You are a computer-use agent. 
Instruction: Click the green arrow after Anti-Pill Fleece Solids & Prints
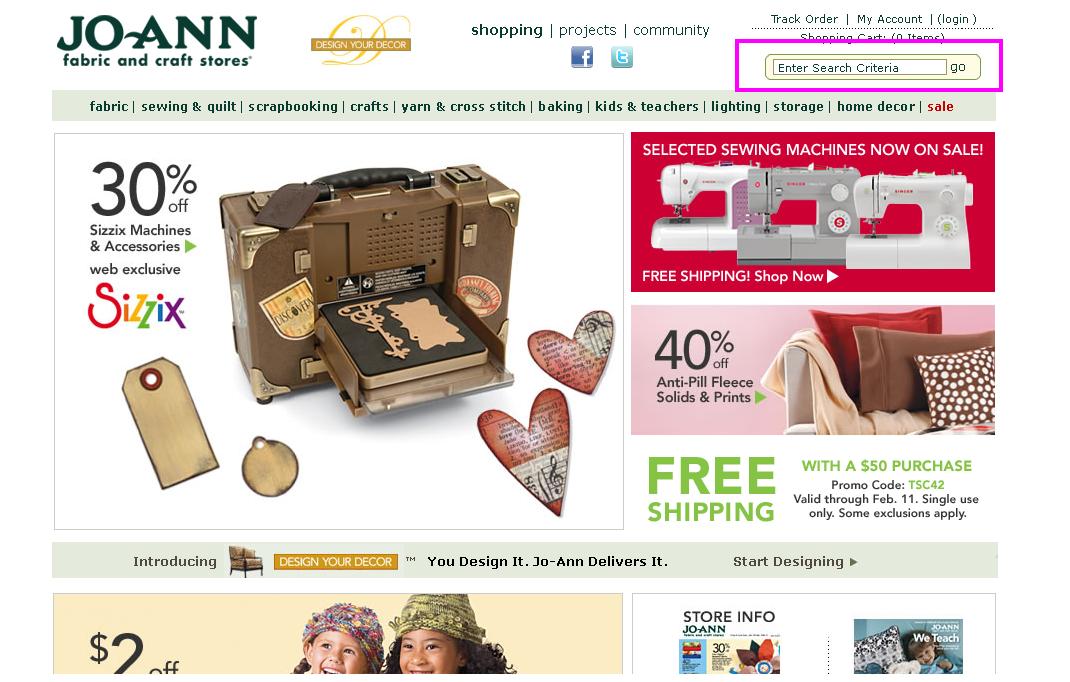point(760,397)
